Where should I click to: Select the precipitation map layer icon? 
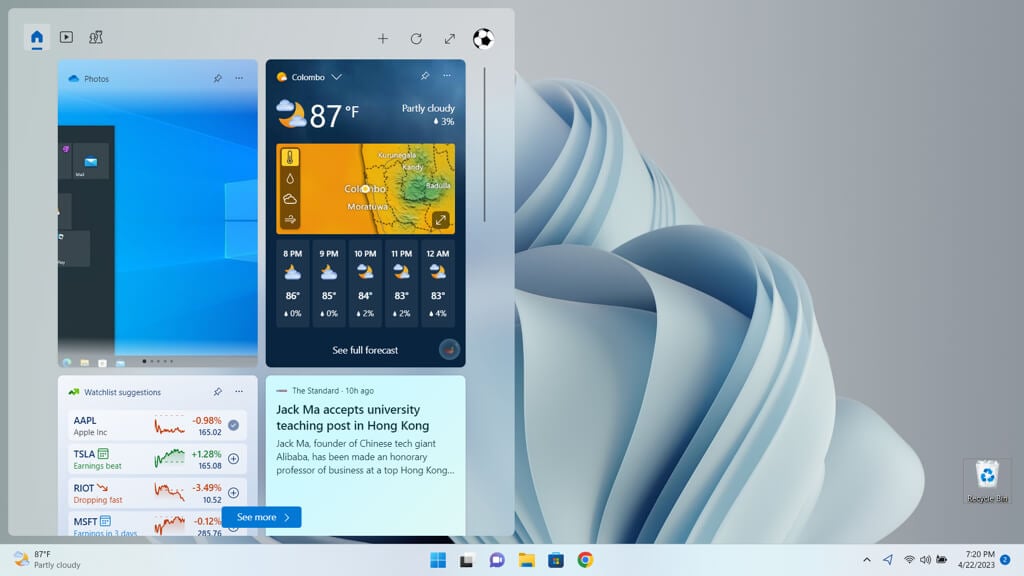pyautogui.click(x=290, y=178)
